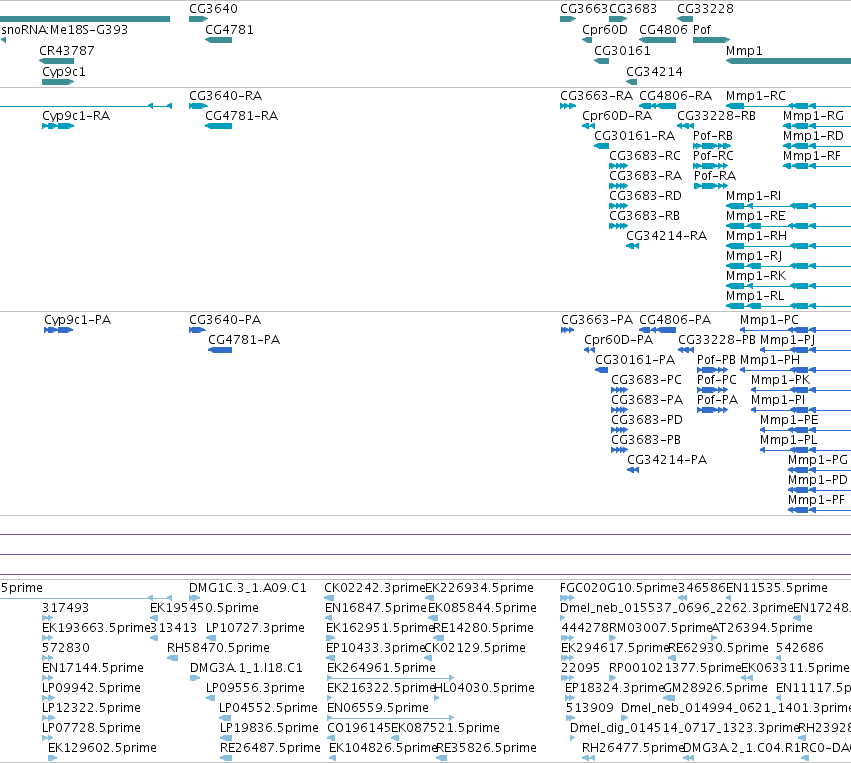The height and width of the screenshot is (763, 851).
Task: Click the EK129602.5prime EST
Action: pyautogui.click(x=52, y=759)
